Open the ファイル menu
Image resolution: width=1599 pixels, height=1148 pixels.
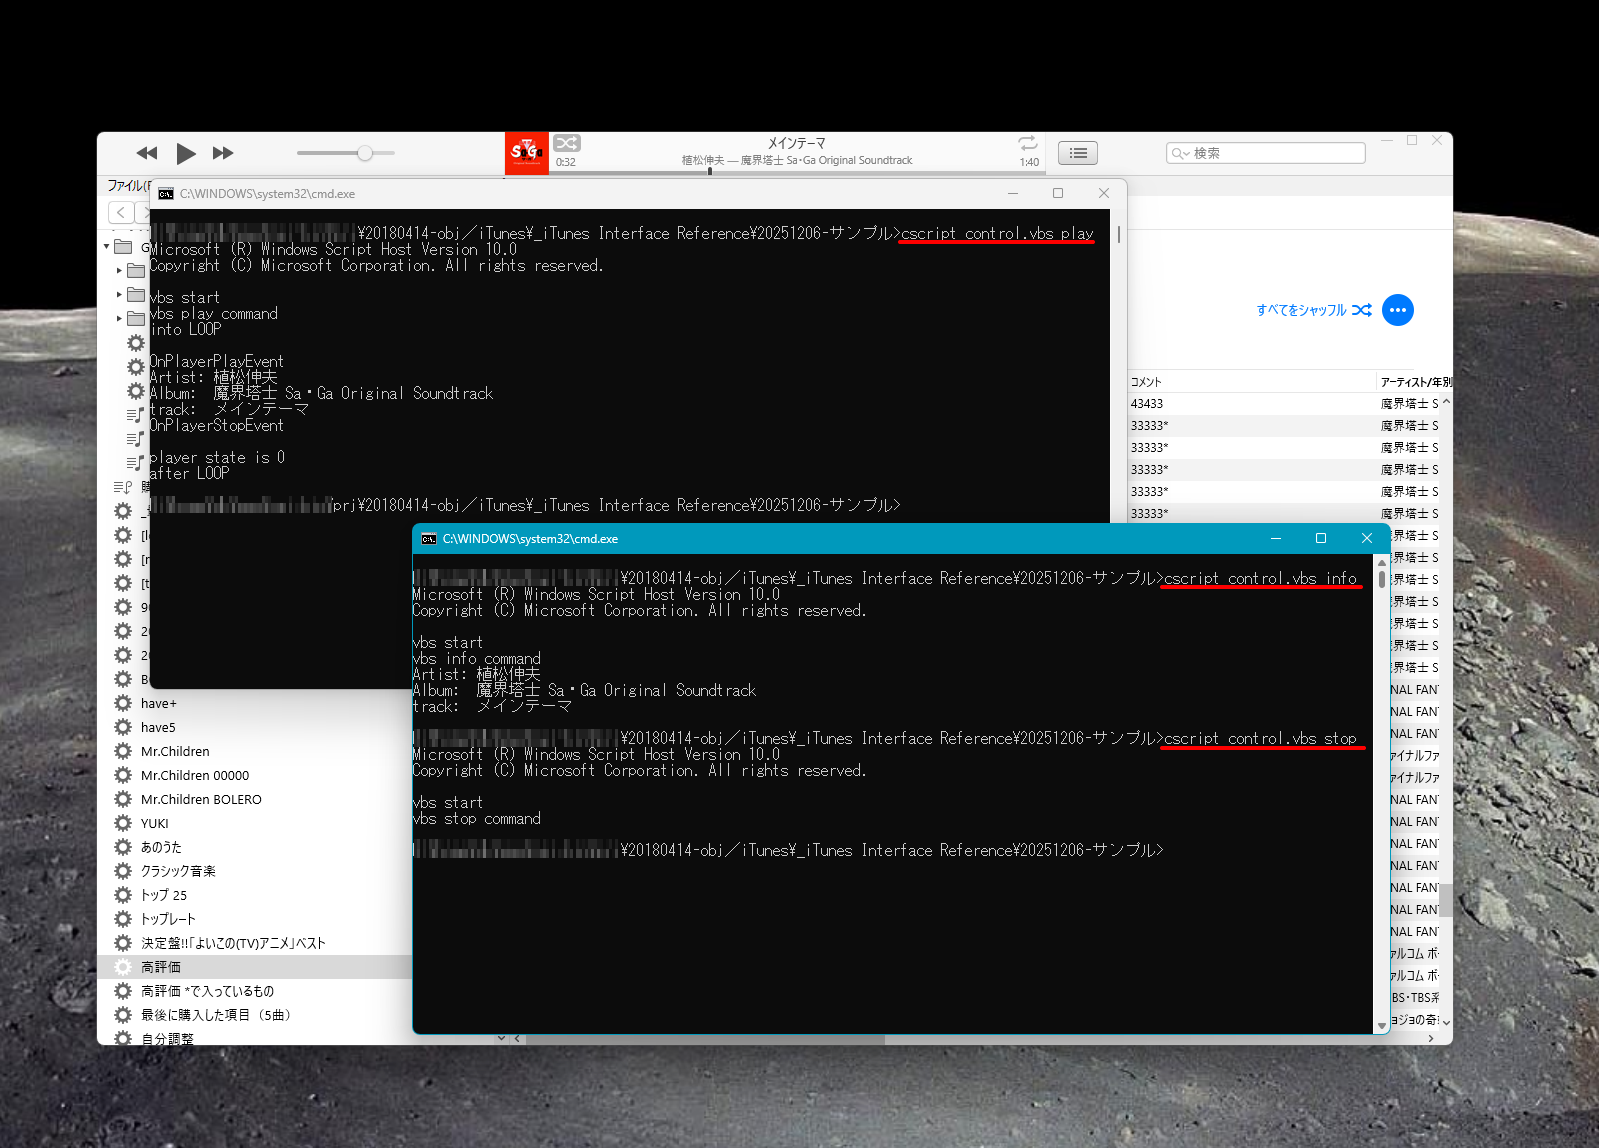coord(126,186)
